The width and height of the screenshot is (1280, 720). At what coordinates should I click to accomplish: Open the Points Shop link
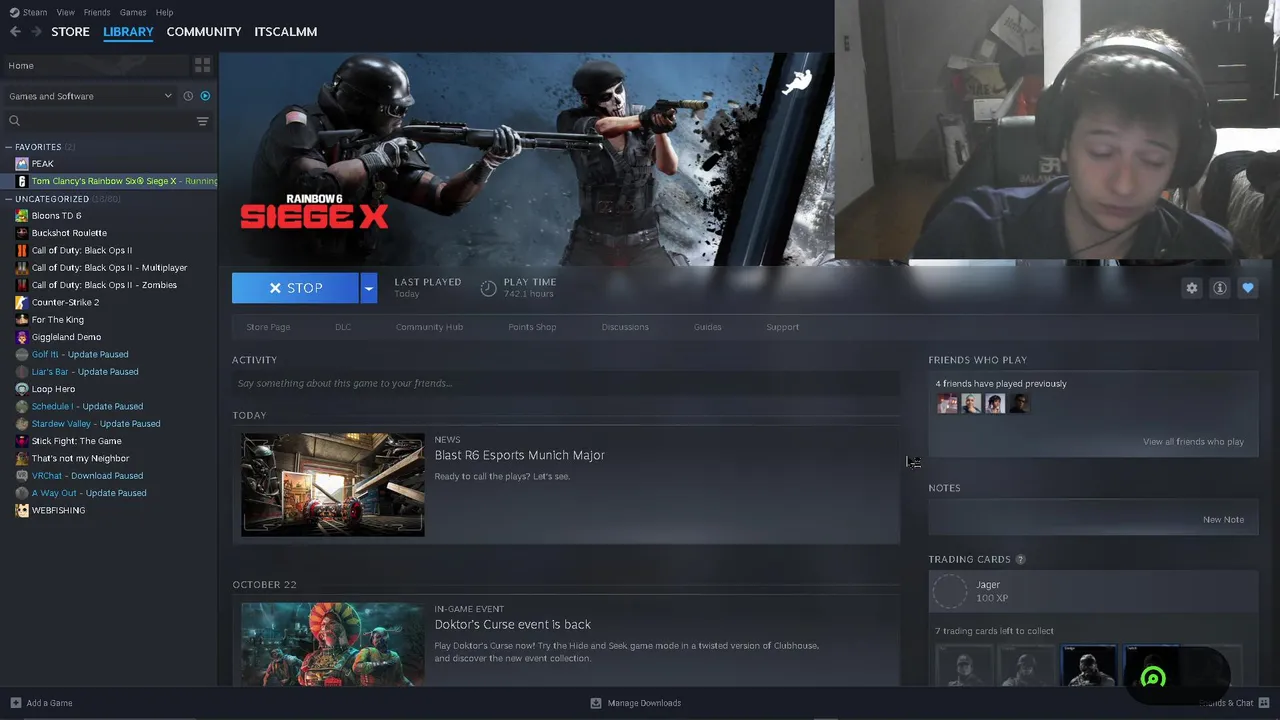tap(532, 327)
